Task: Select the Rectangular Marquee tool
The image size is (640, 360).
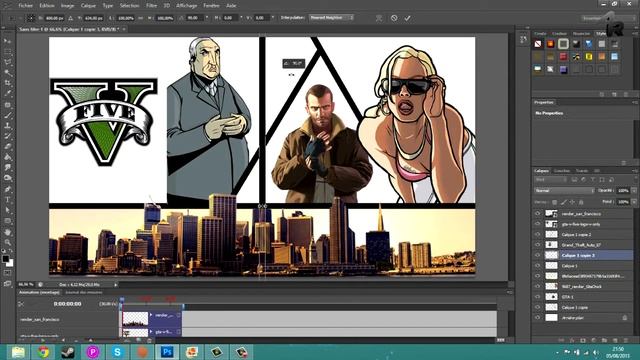Action: pyautogui.click(x=7, y=52)
